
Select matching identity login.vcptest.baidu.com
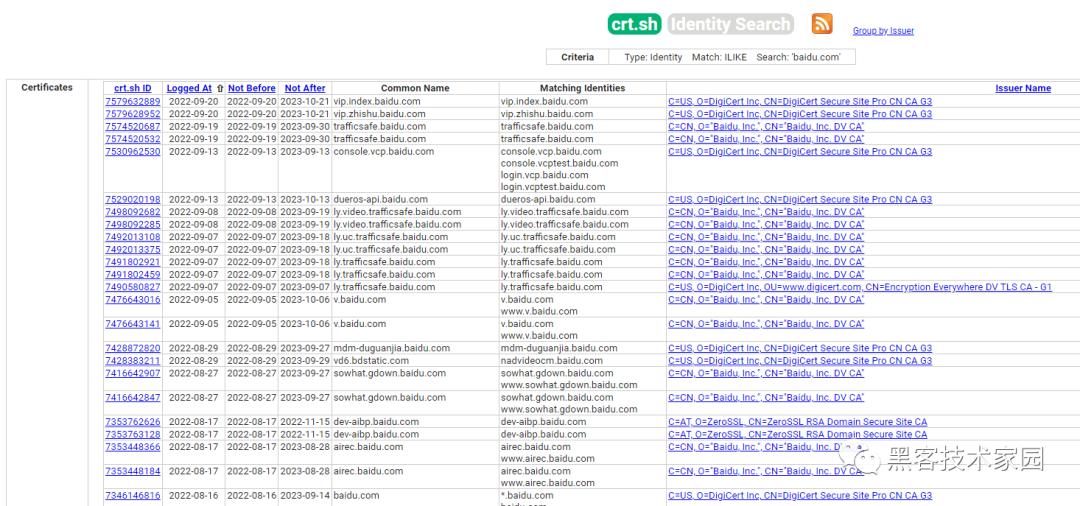point(553,187)
